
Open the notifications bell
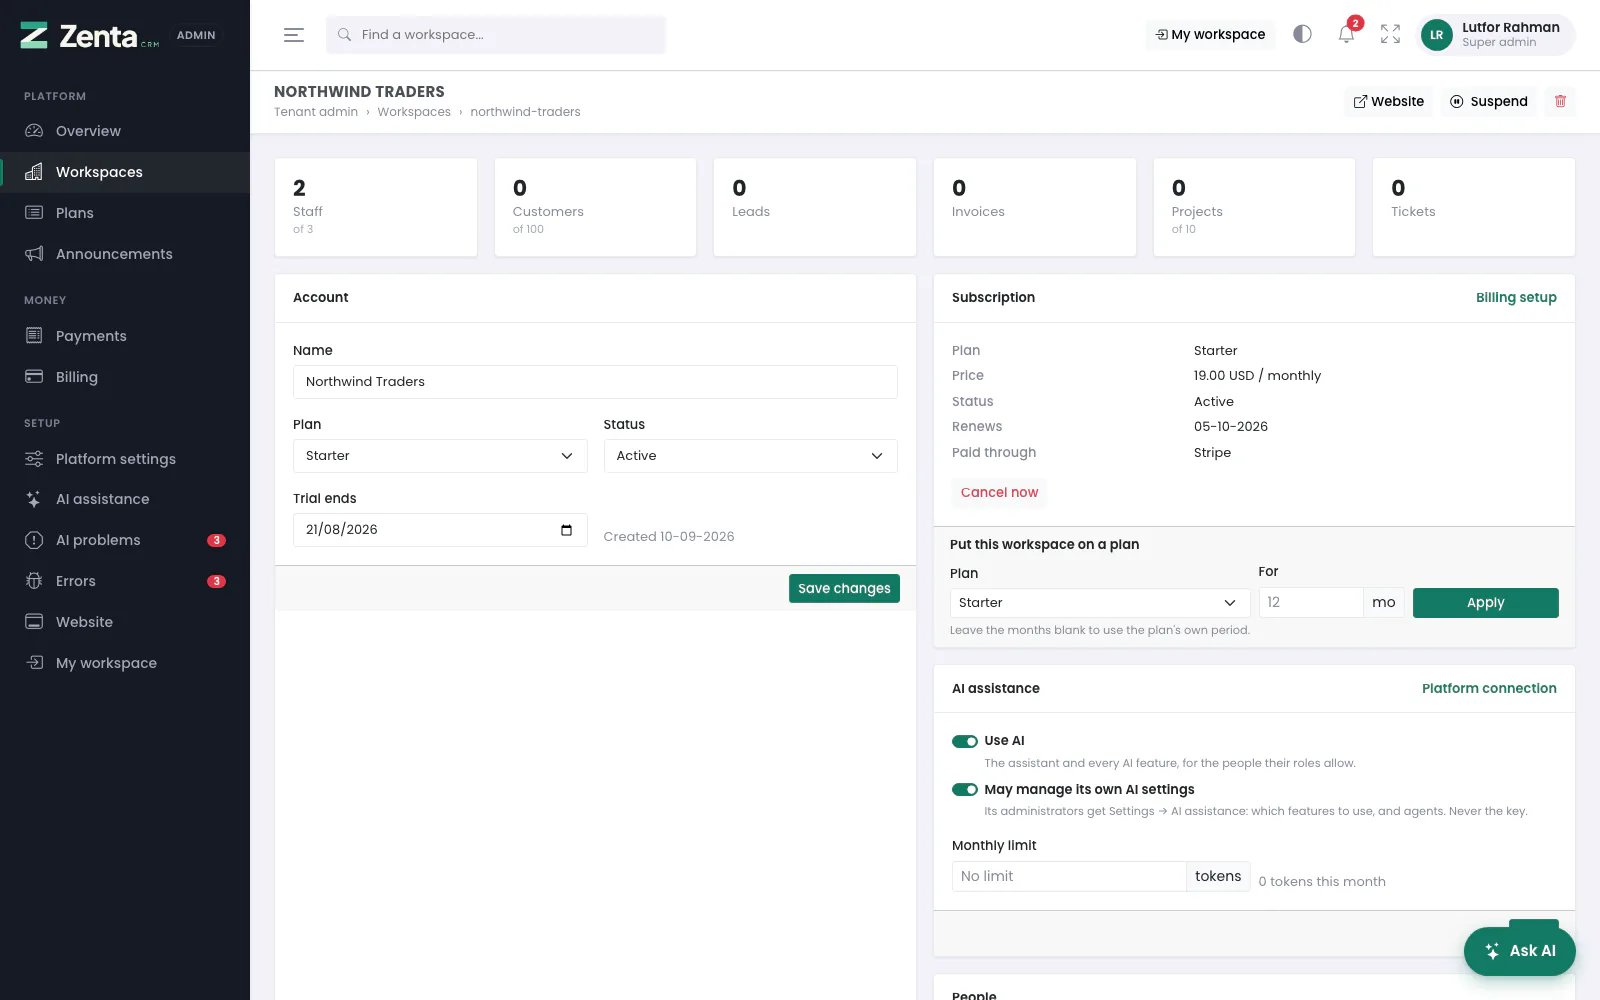1346,34
